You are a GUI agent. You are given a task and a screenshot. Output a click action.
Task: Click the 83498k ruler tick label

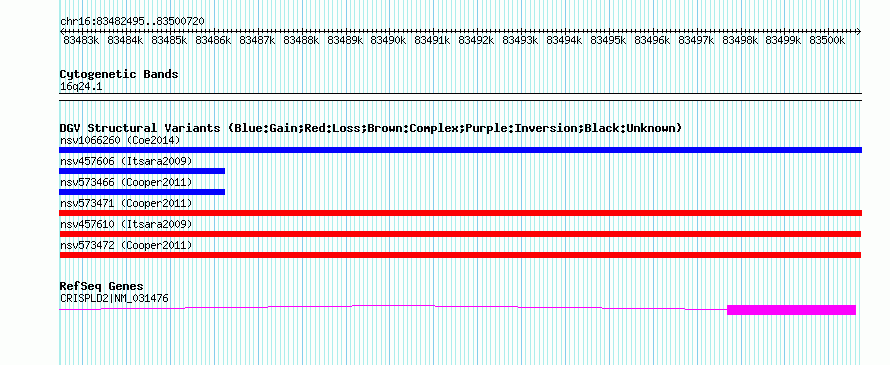[x=740, y=41]
